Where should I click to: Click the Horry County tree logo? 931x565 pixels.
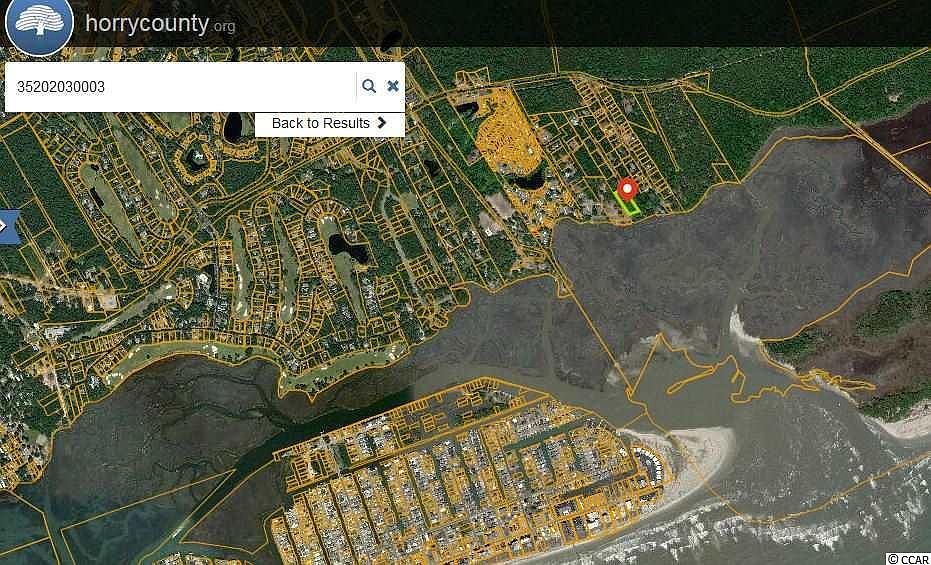pyautogui.click(x=39, y=25)
